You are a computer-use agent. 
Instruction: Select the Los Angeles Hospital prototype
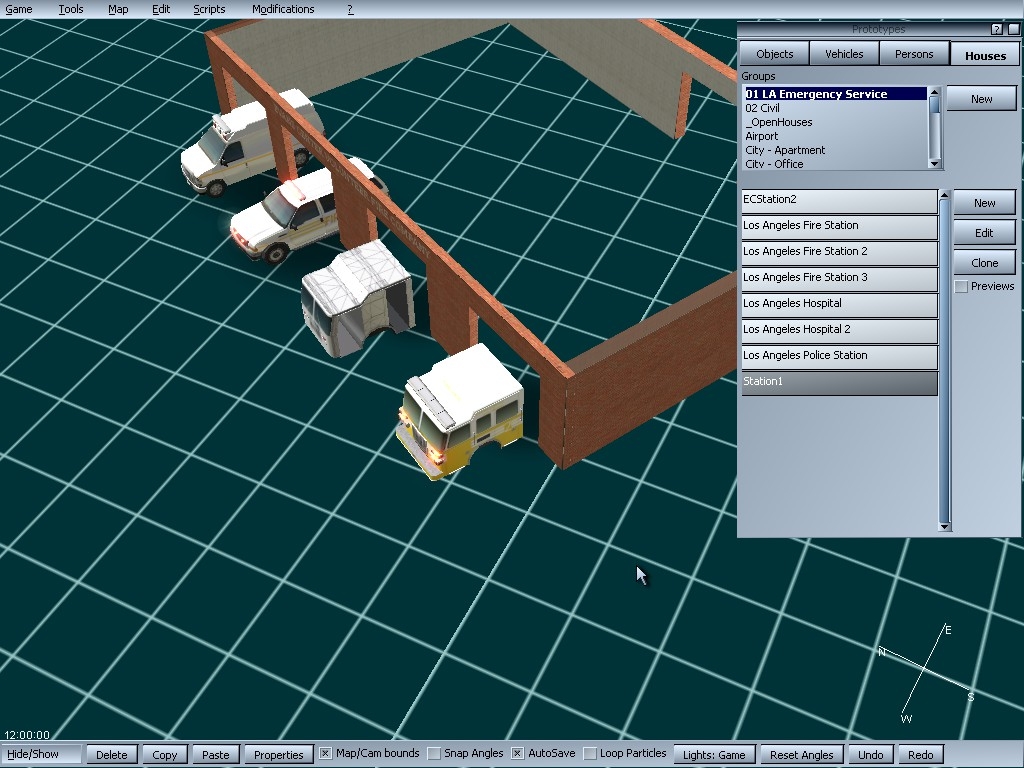click(839, 305)
